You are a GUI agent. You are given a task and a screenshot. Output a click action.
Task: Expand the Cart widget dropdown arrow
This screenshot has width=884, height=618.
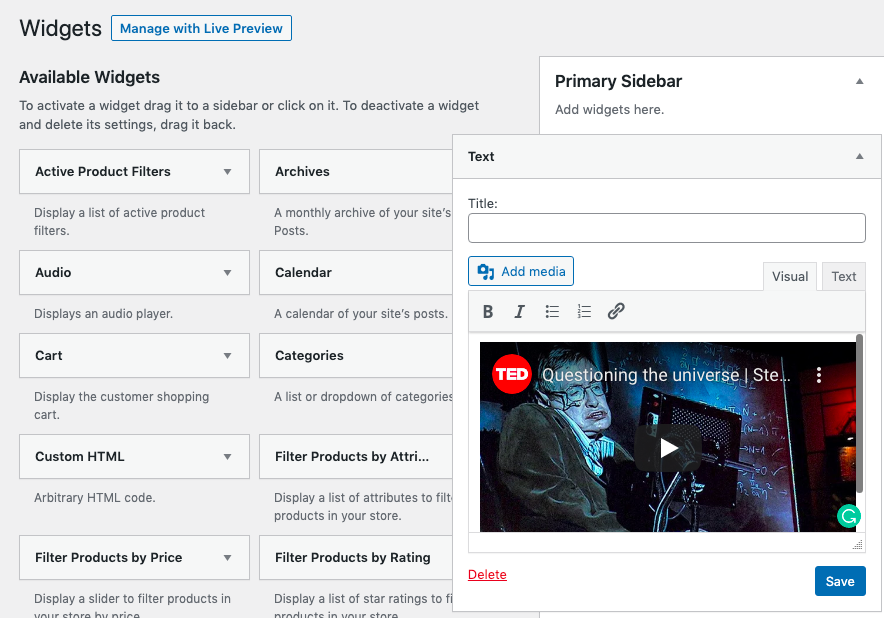click(227, 355)
